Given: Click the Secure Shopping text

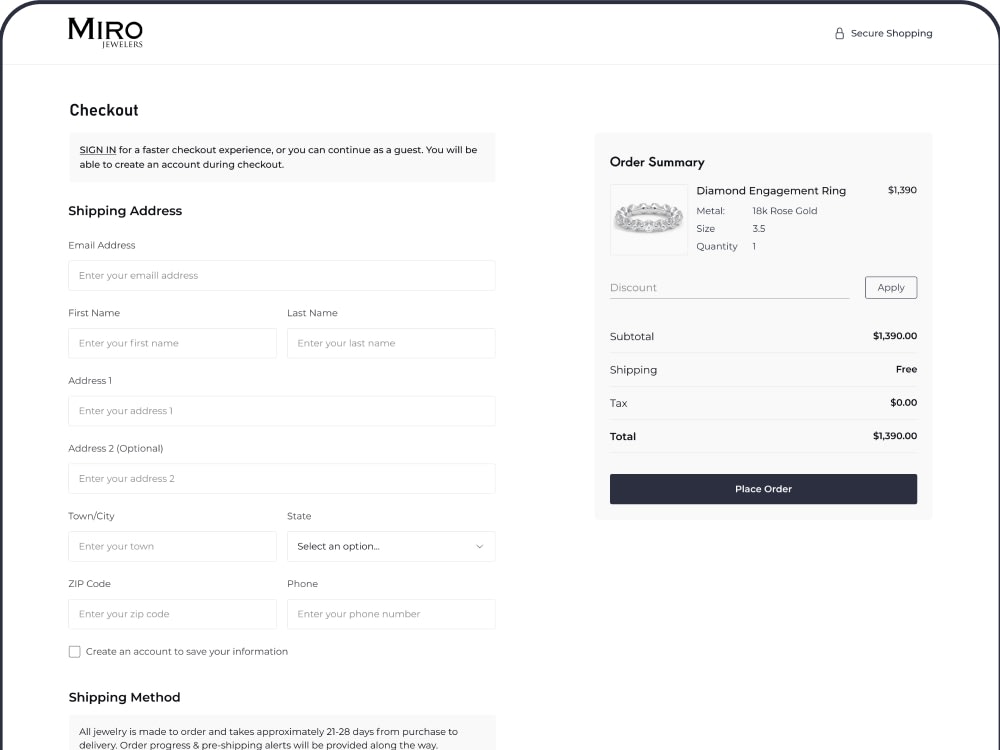Looking at the screenshot, I should pyautogui.click(x=892, y=33).
